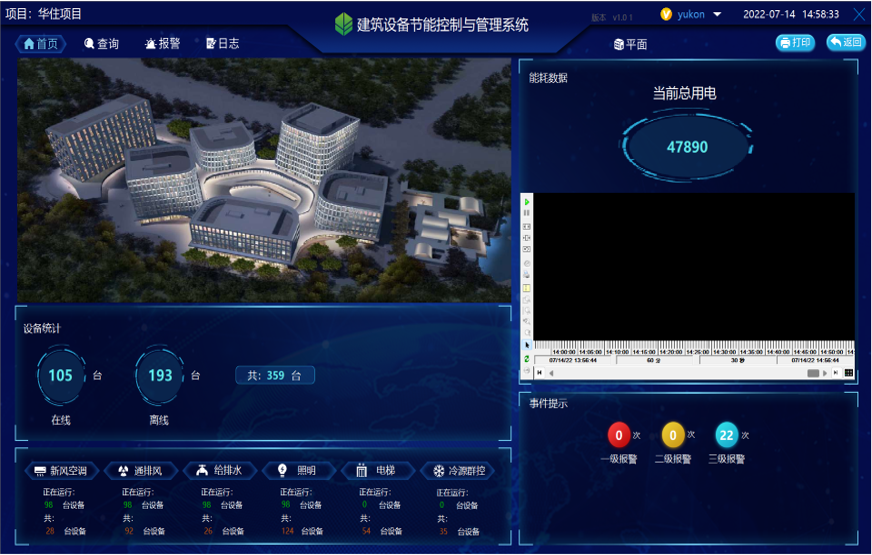Image resolution: width=872 pixels, height=555 pixels.
Task: Jump to the start of the trend timeline
Action: (539, 373)
